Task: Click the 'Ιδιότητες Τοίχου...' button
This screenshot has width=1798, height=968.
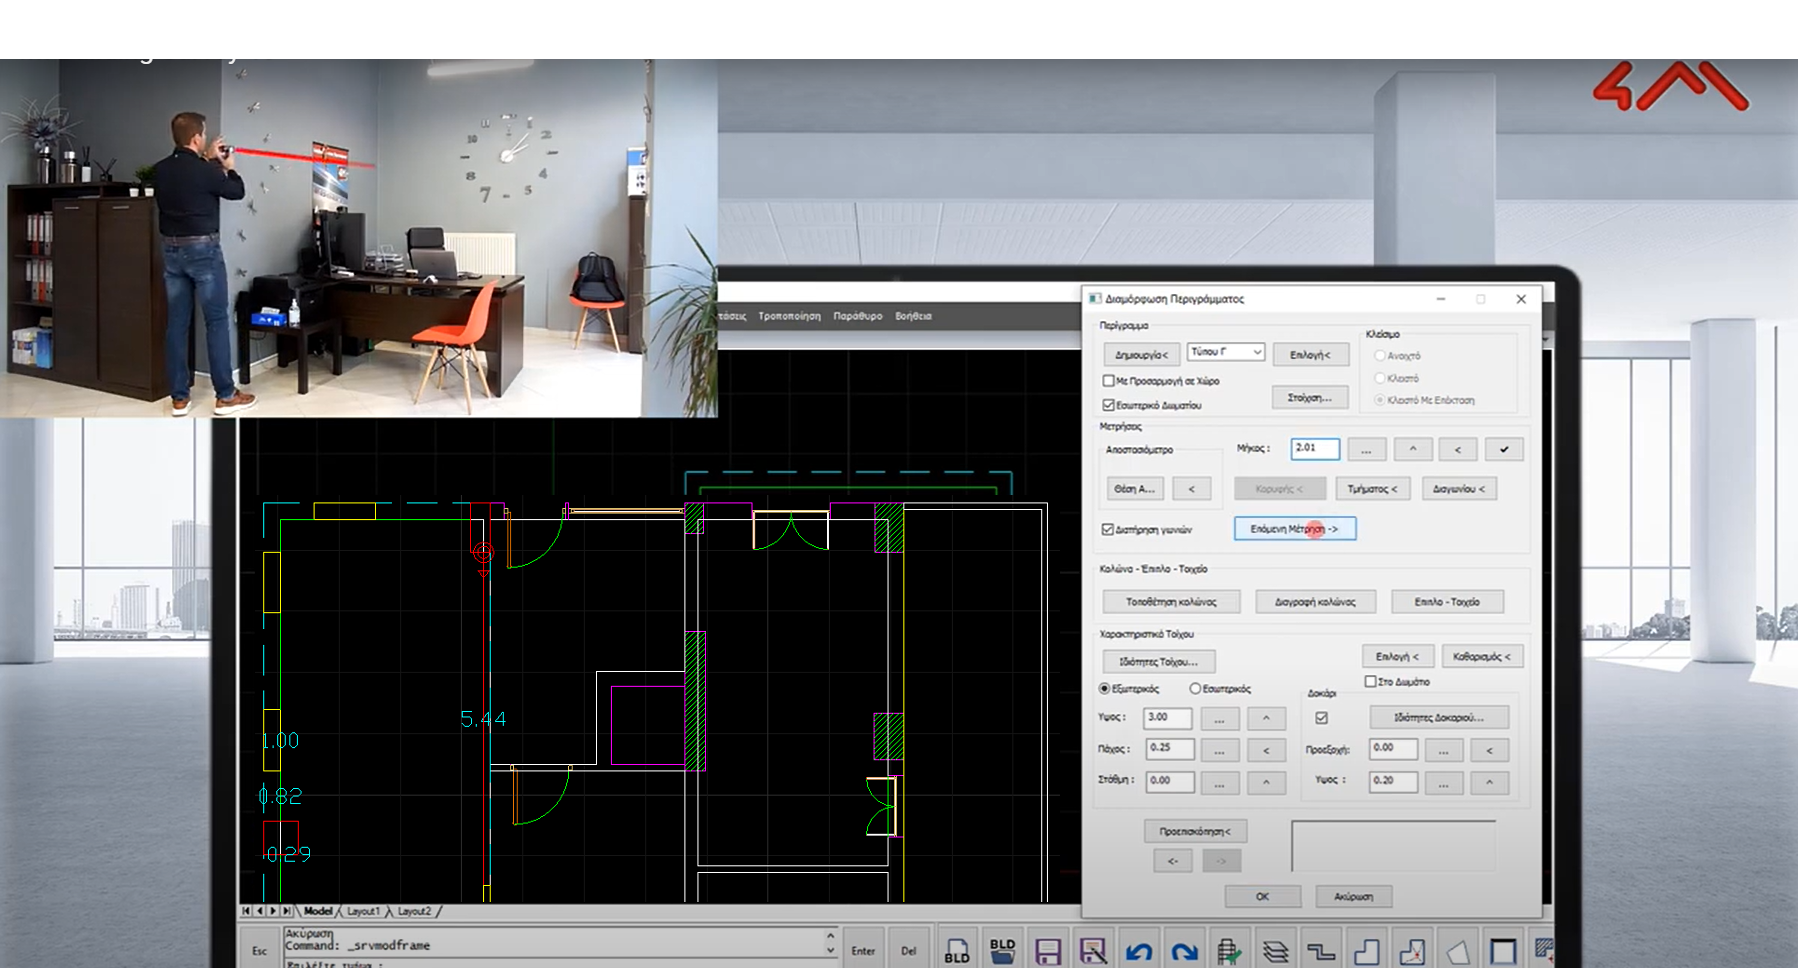Action: [1158, 662]
